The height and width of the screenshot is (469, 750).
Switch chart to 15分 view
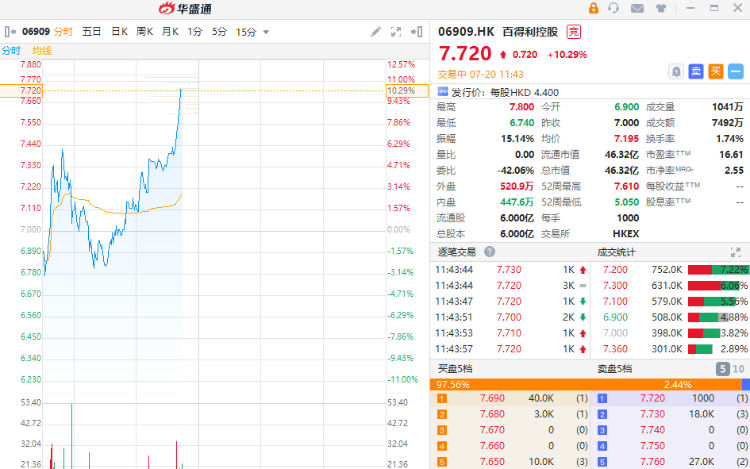pos(246,32)
